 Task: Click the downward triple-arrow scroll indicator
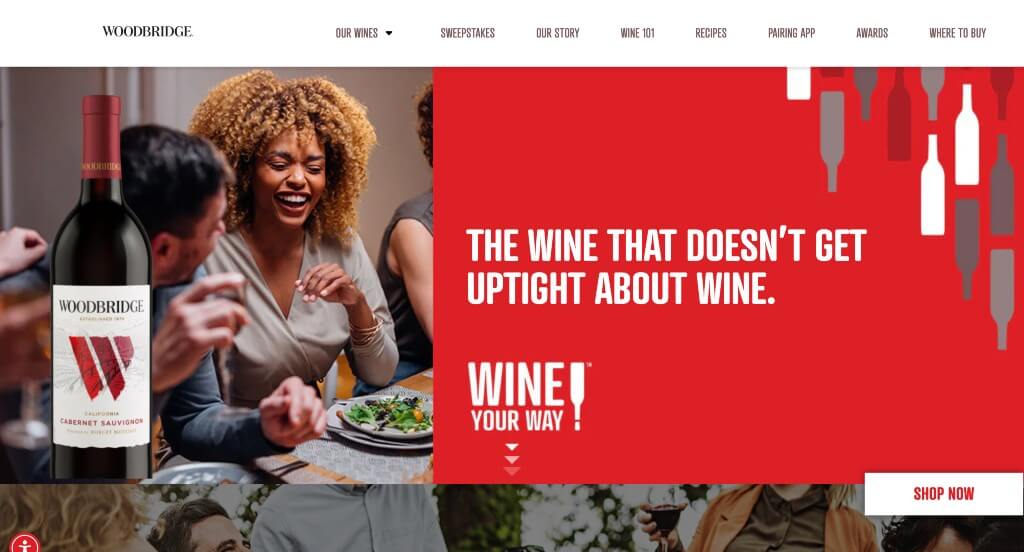click(x=512, y=459)
